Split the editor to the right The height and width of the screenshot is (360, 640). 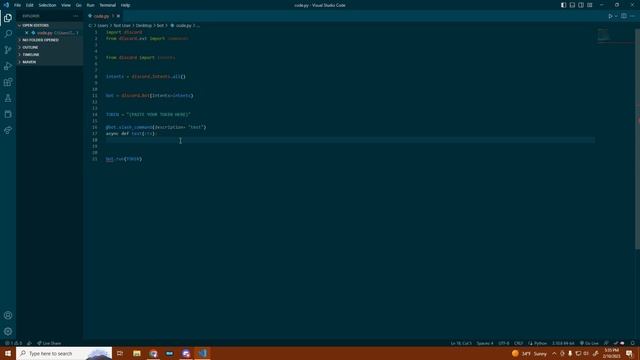tap(624, 16)
